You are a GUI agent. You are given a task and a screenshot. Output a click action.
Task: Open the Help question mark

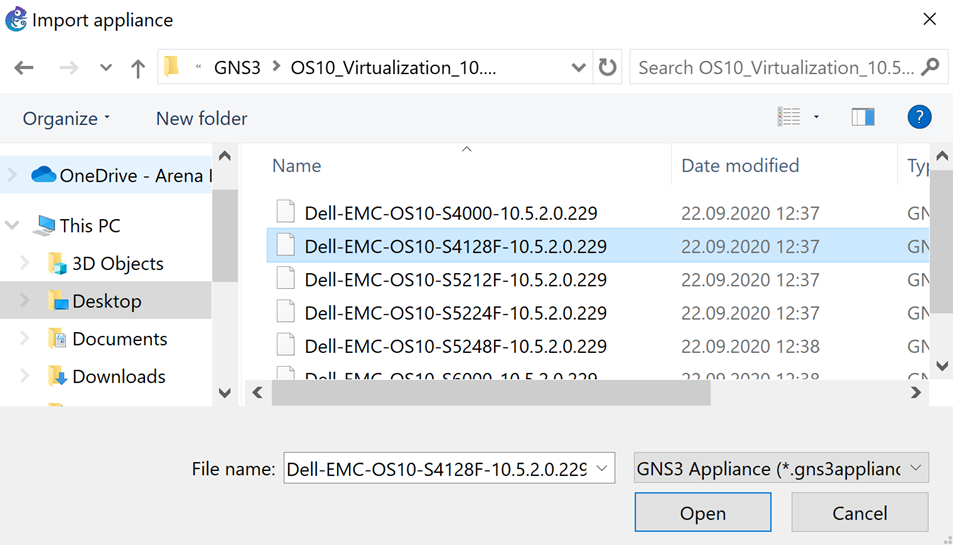[x=919, y=117]
